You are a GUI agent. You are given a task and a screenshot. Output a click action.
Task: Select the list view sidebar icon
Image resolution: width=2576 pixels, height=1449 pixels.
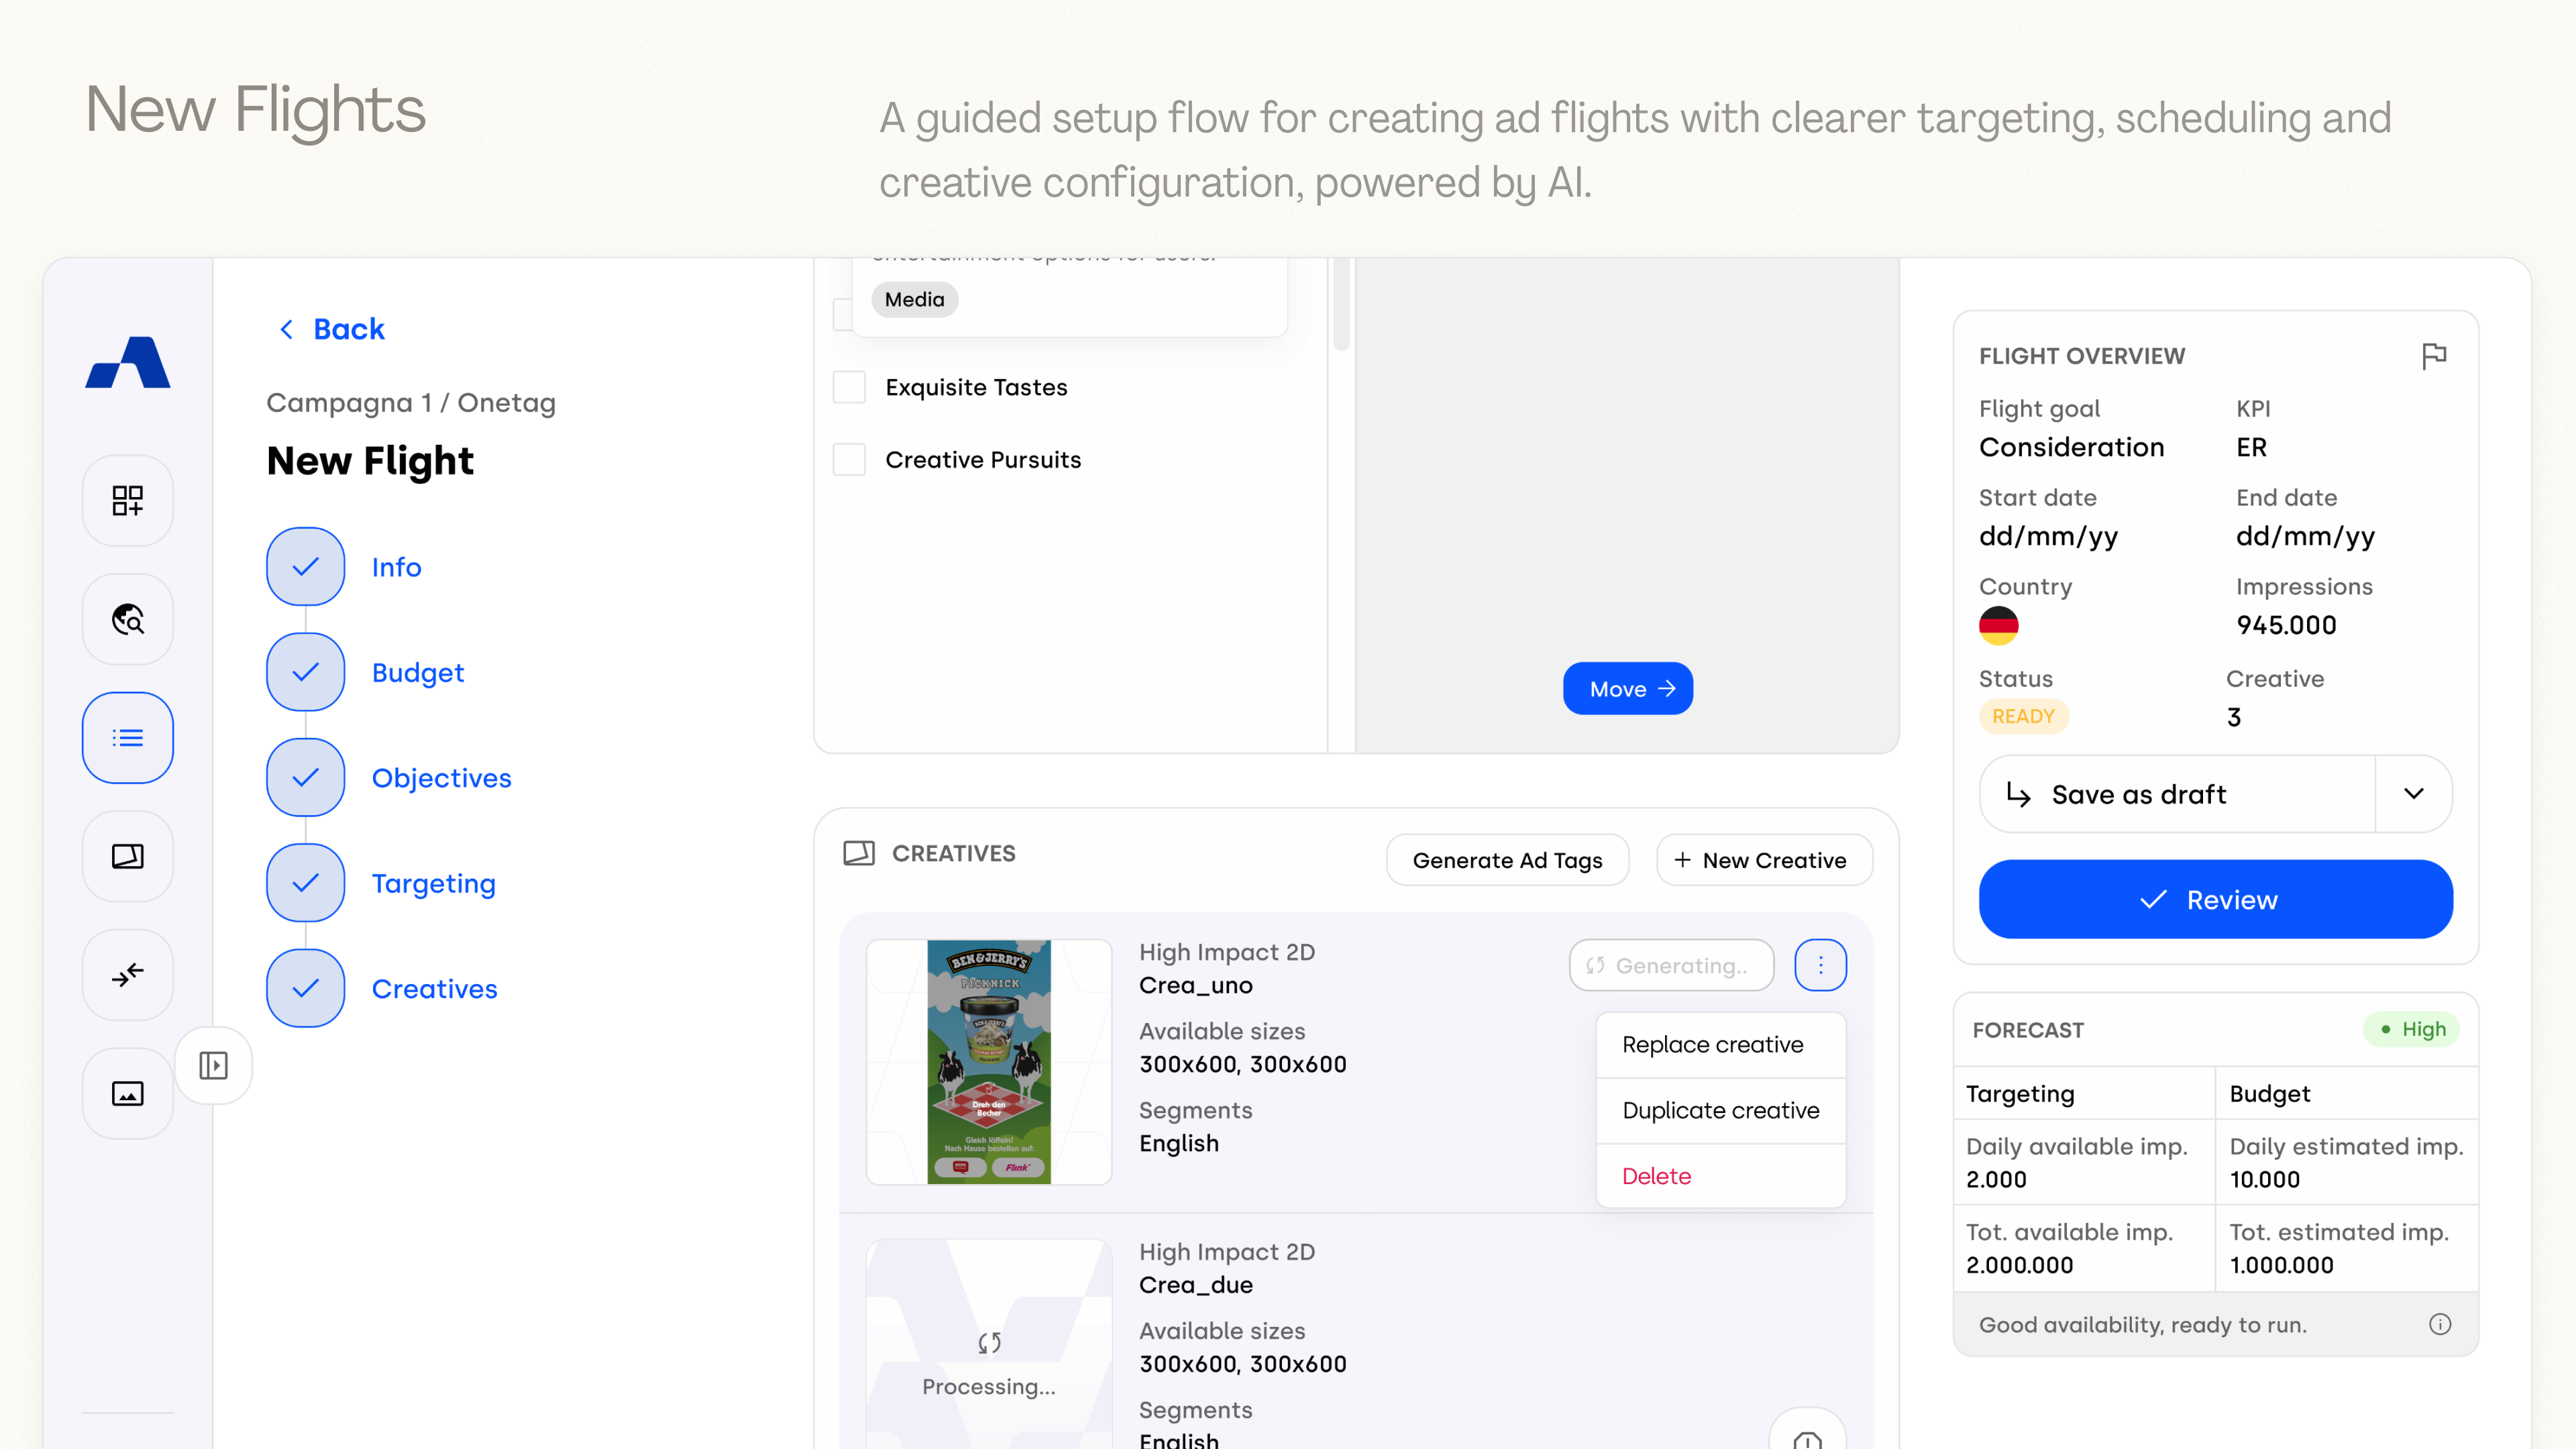pyautogui.click(x=128, y=738)
